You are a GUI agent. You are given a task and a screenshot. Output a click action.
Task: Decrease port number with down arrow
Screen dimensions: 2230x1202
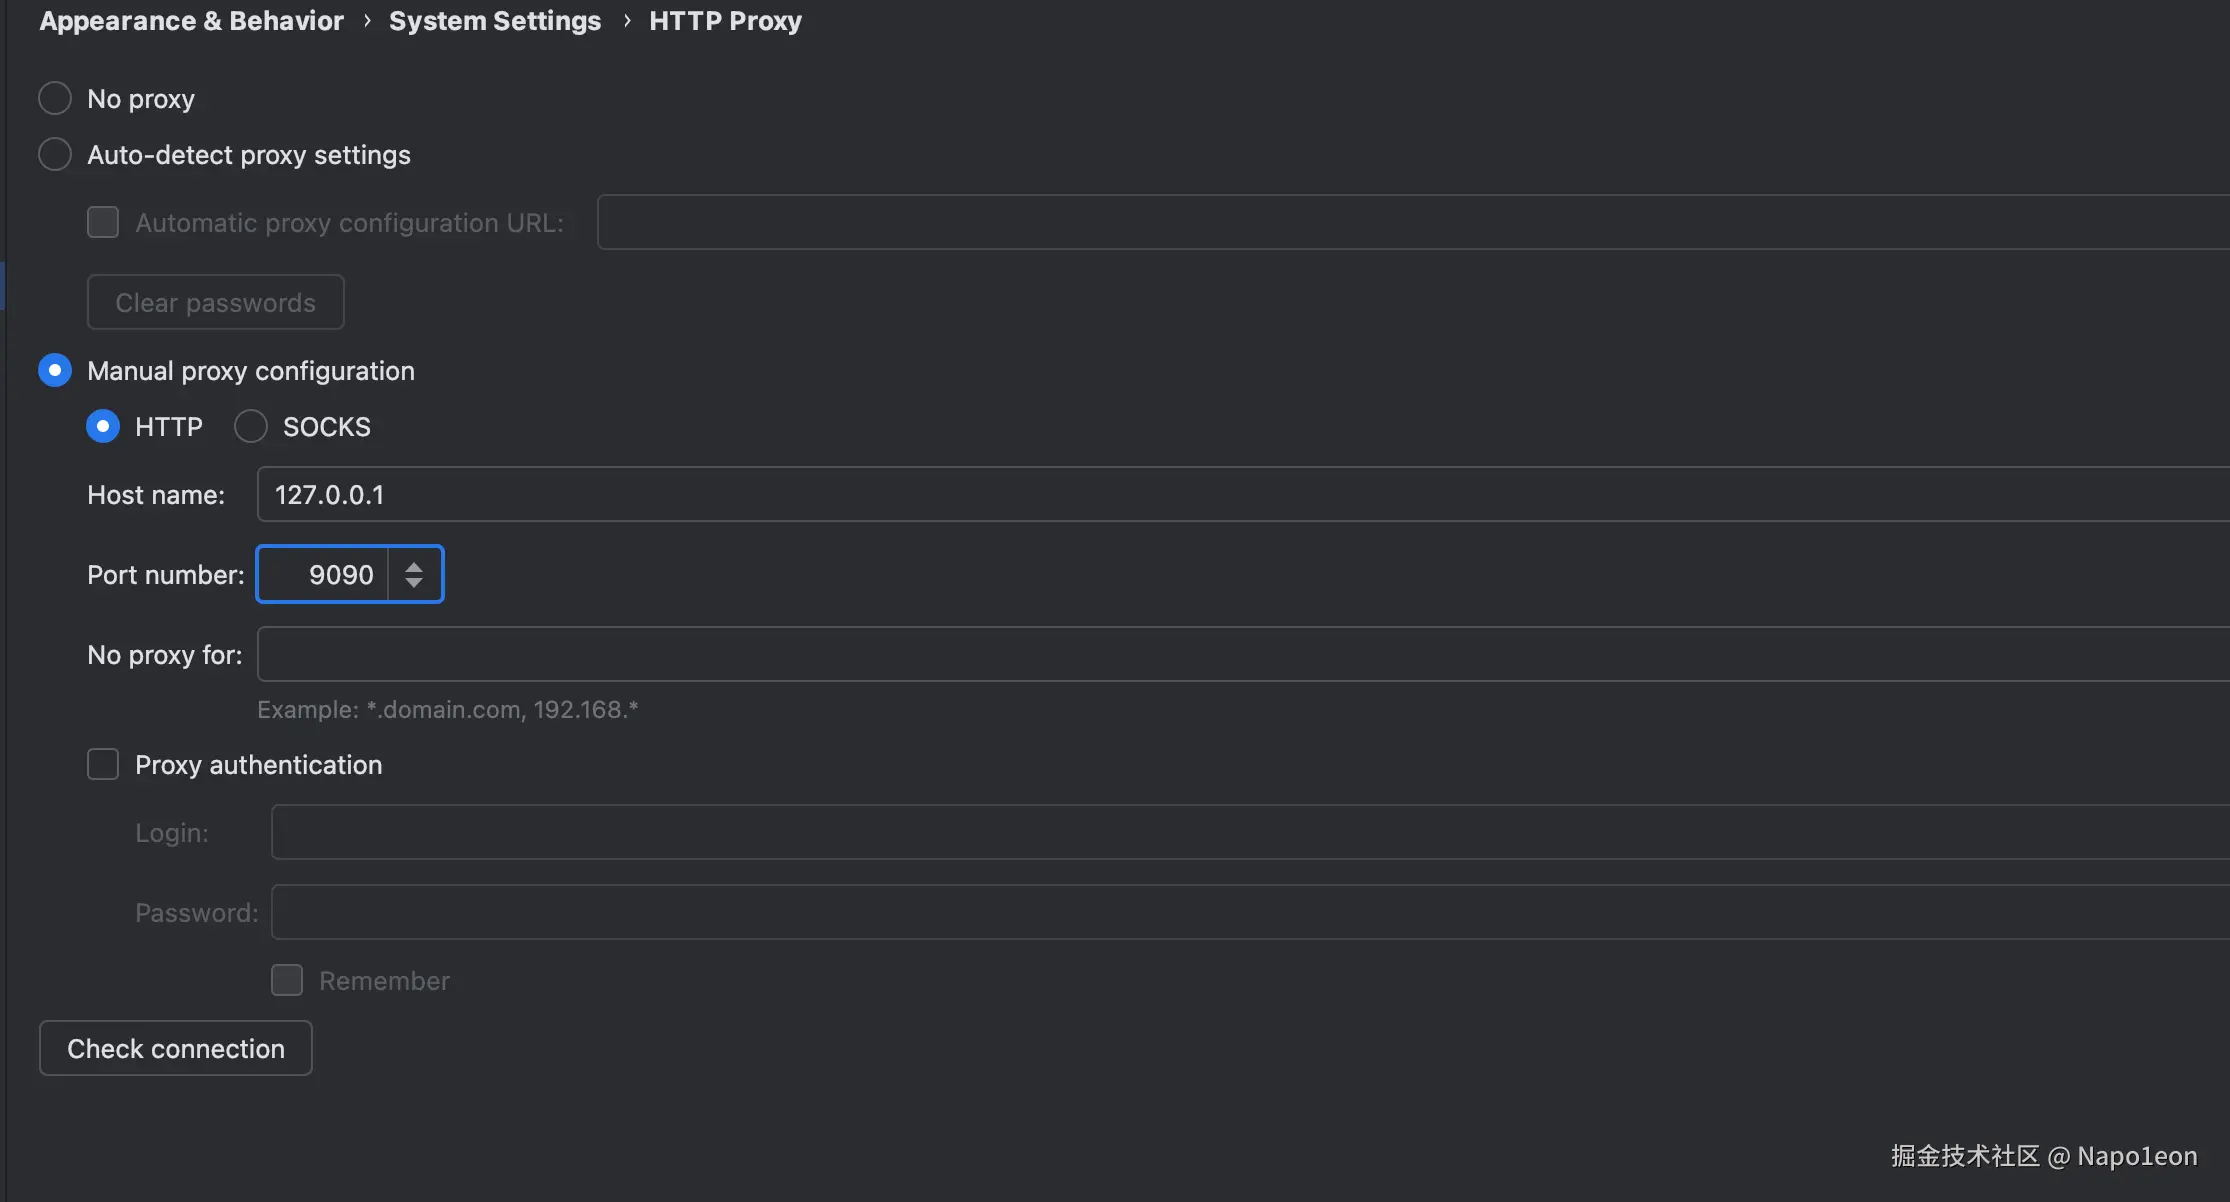coord(414,583)
